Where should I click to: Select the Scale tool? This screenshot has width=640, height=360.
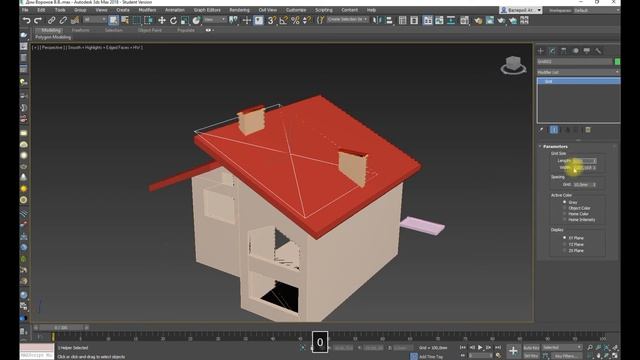pos(185,20)
